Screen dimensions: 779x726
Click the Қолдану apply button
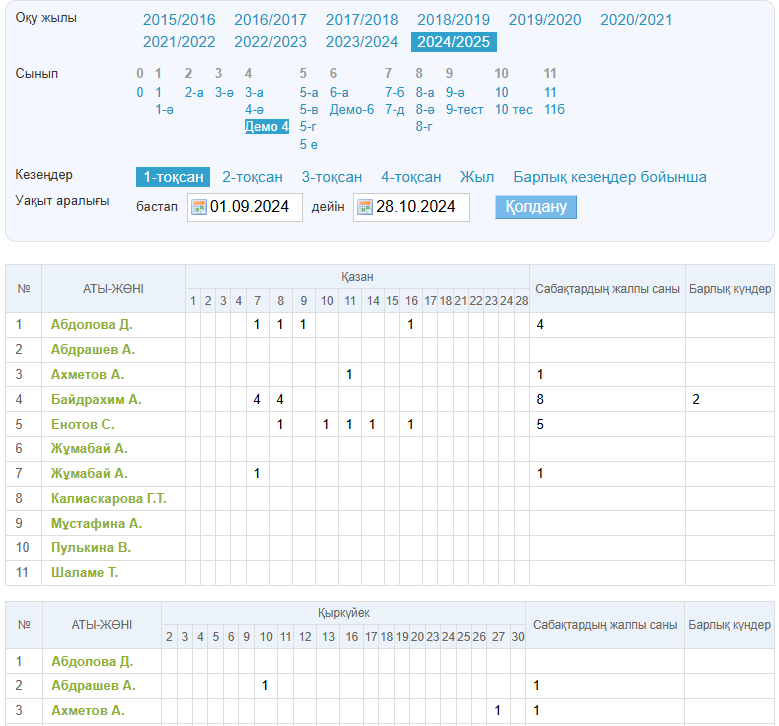[535, 207]
